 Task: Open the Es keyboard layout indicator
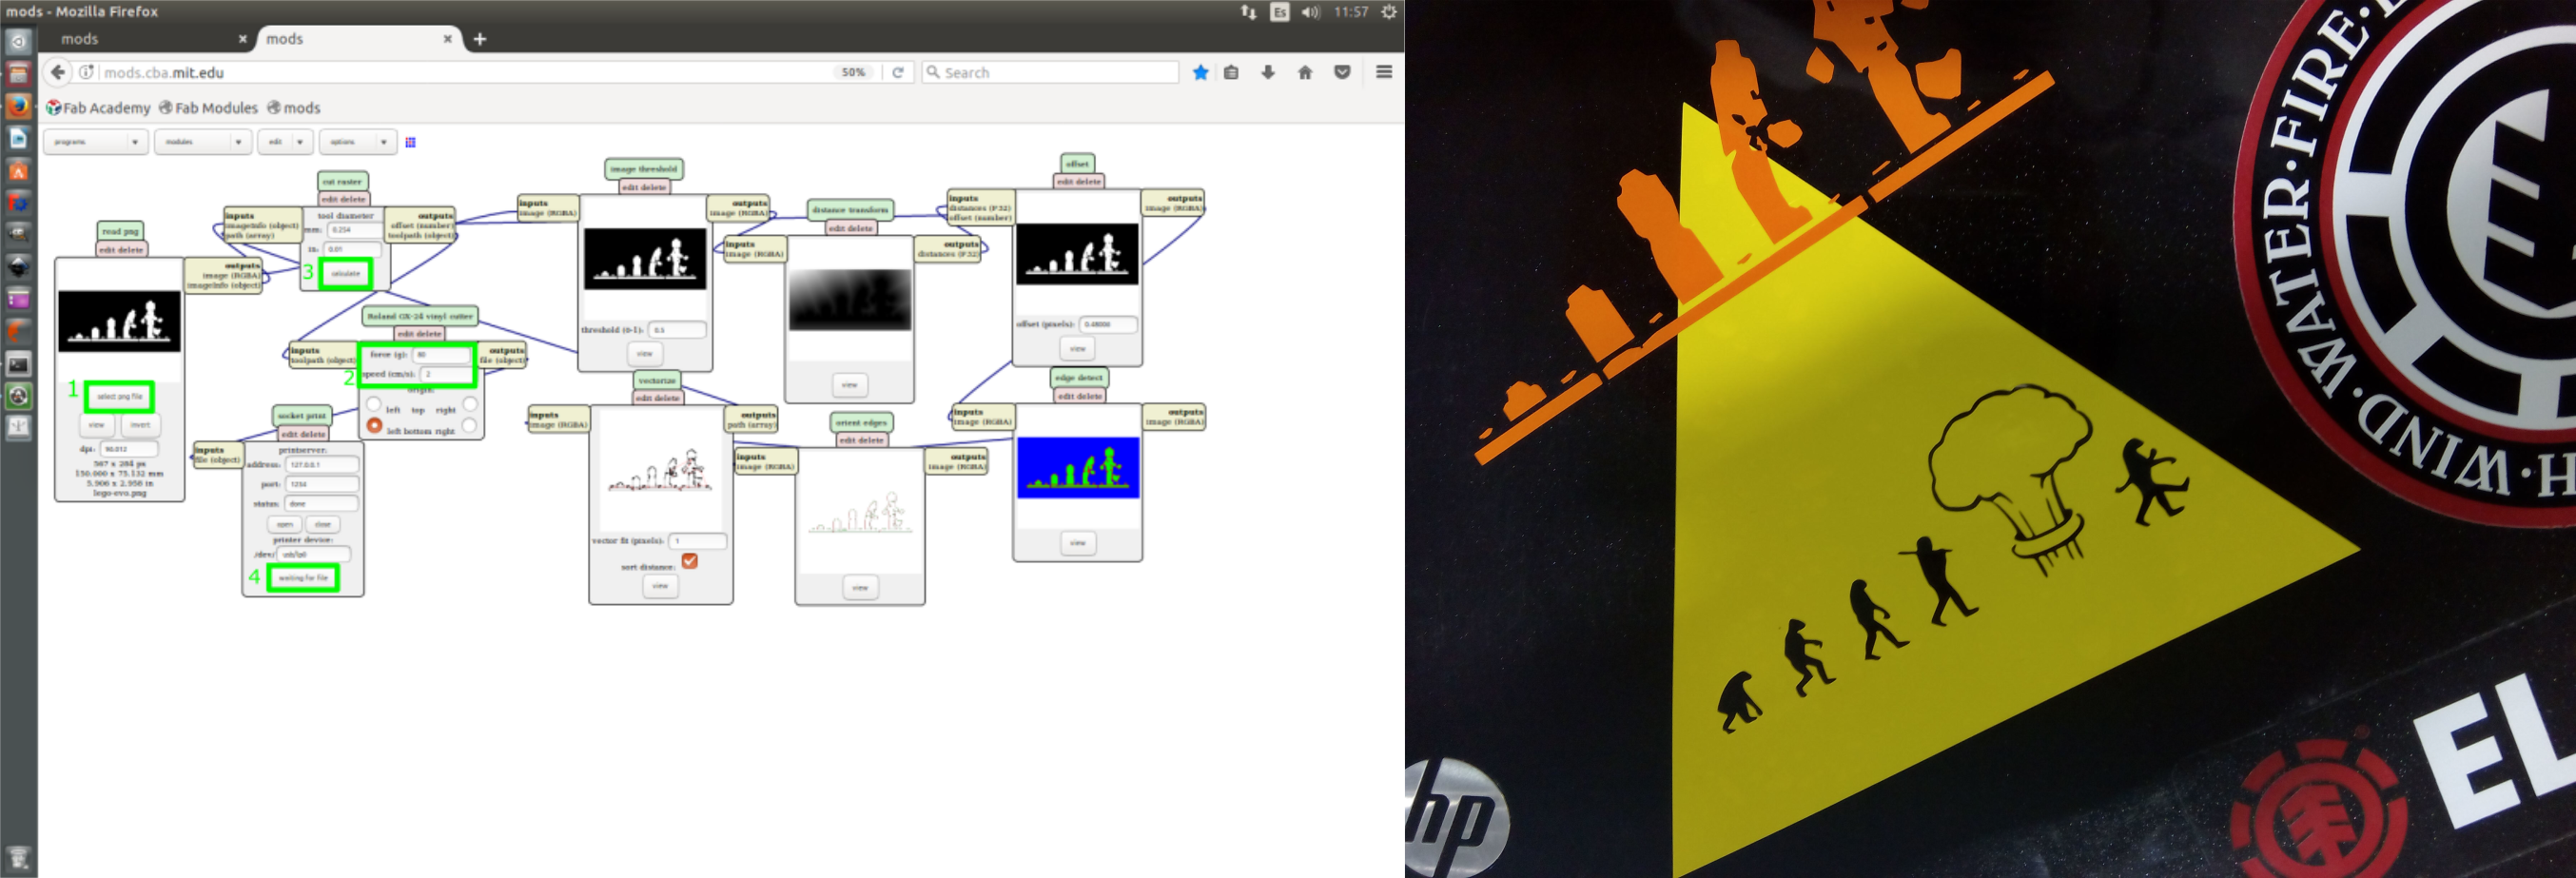click(x=1279, y=12)
